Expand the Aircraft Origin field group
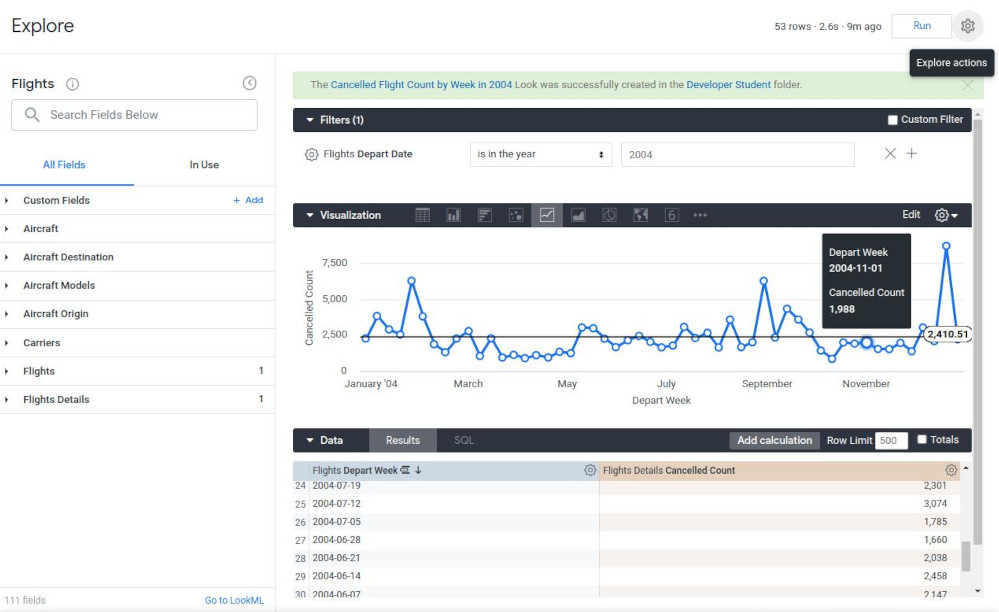 pos(6,314)
